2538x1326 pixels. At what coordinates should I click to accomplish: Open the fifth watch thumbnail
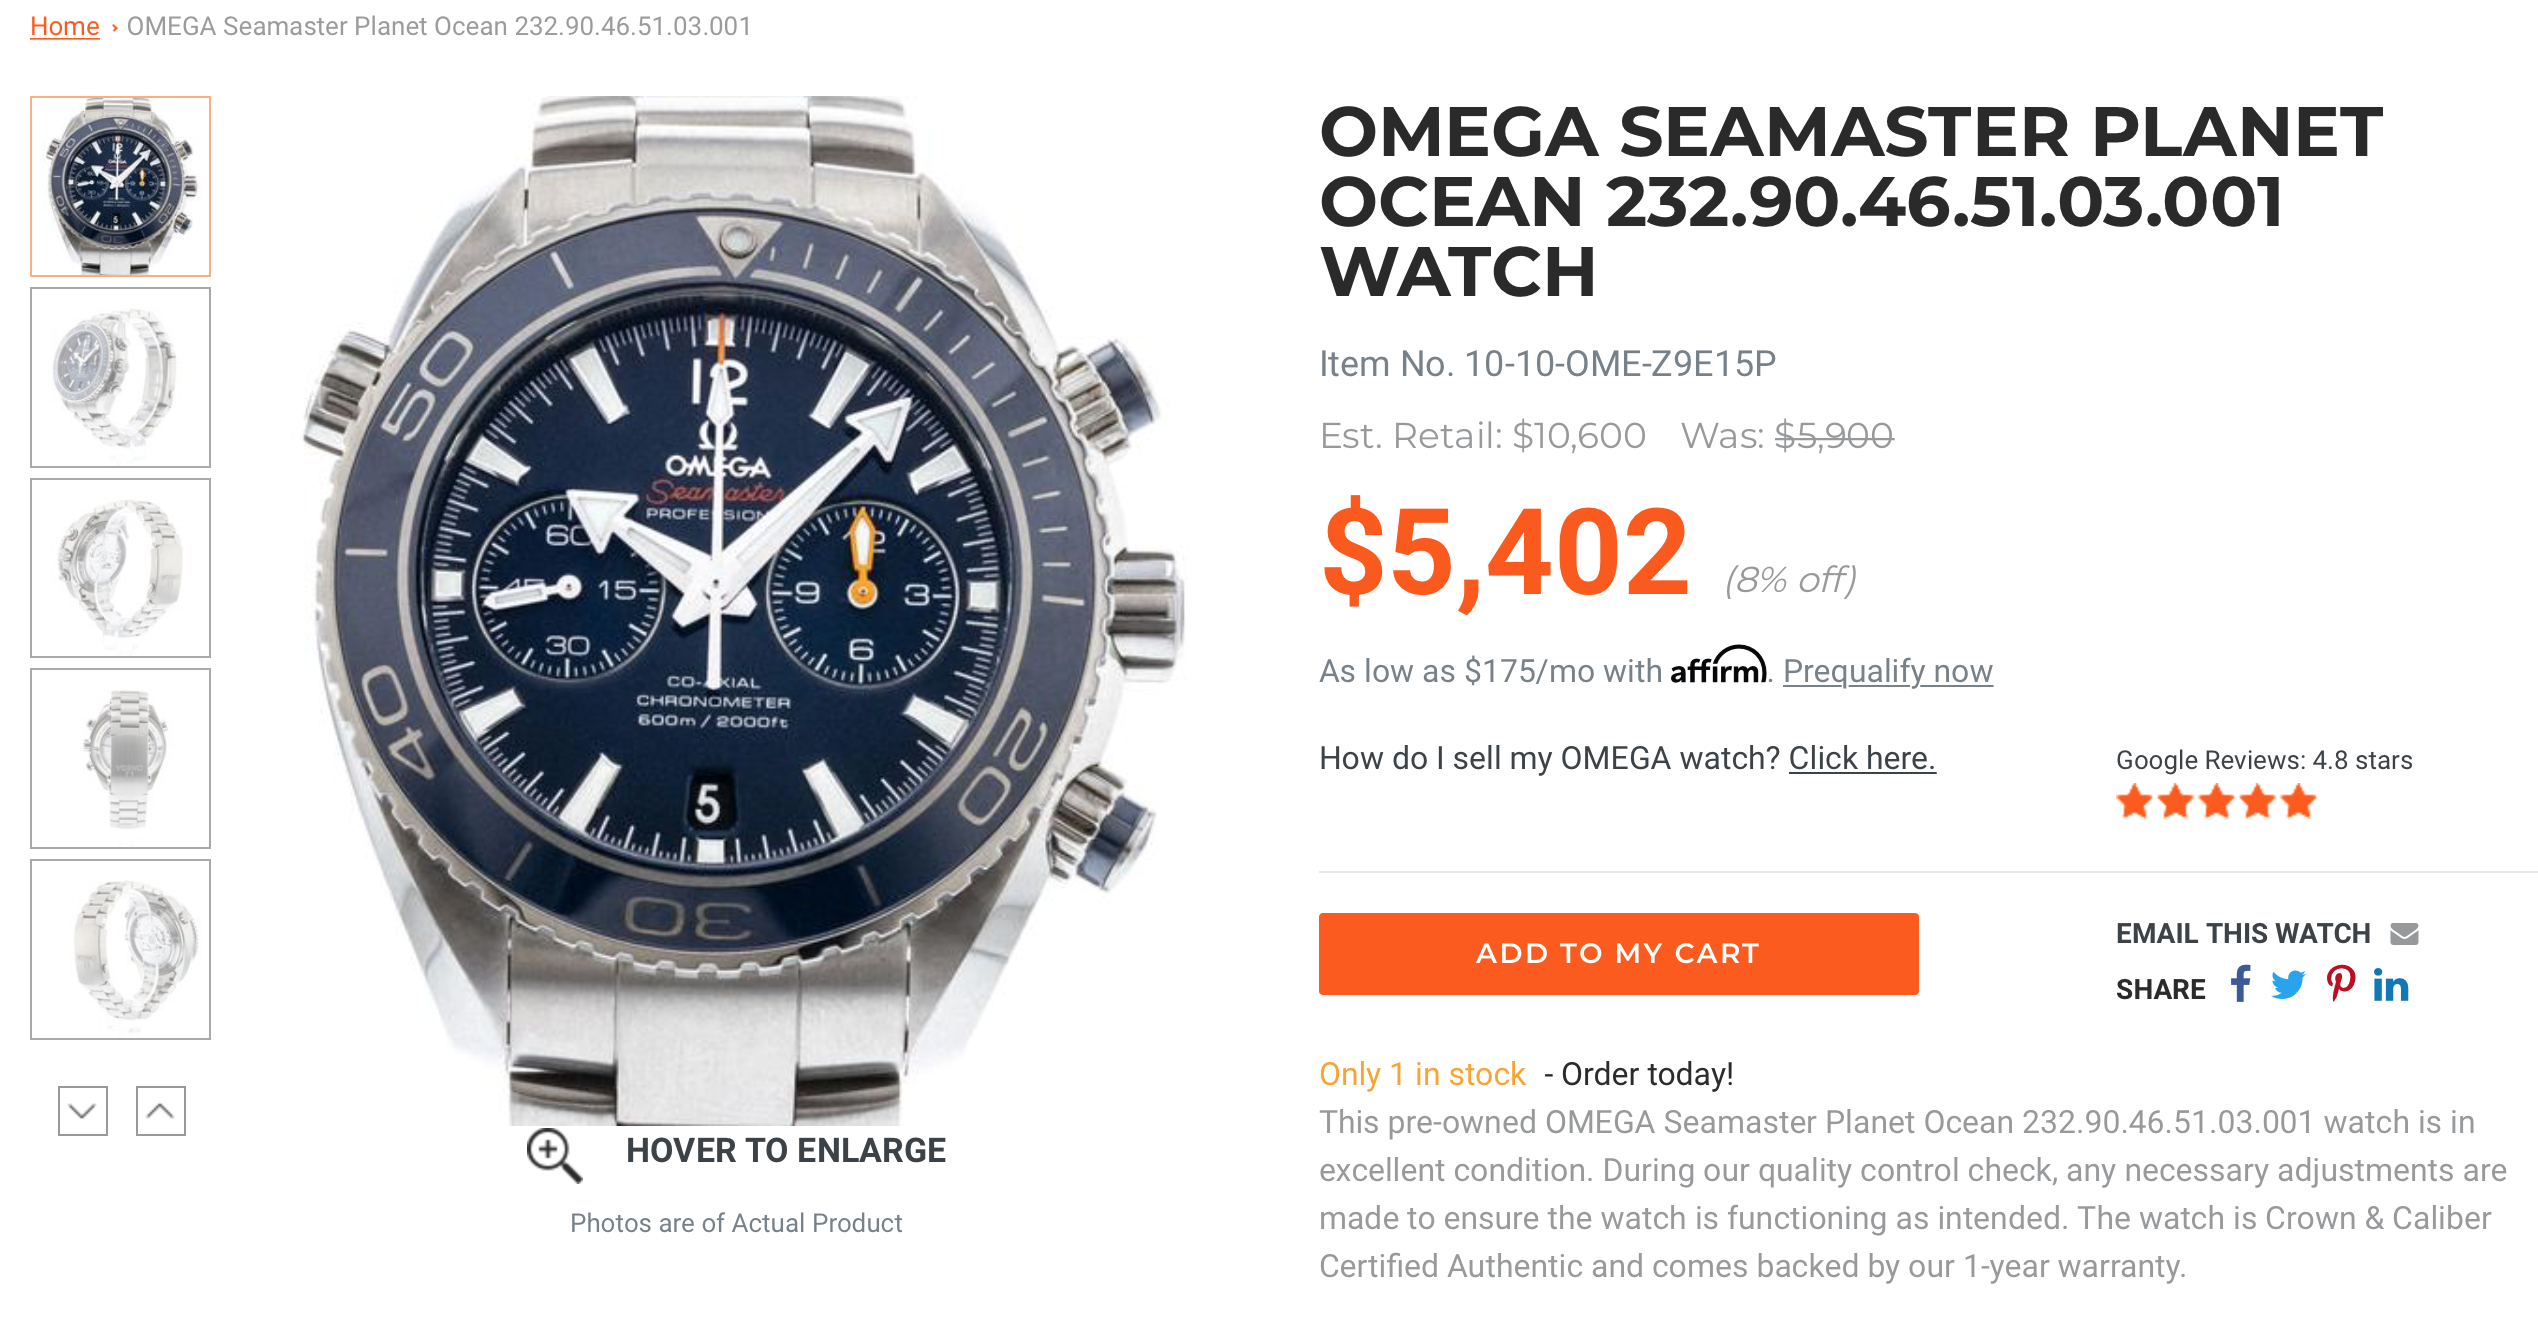tap(121, 949)
